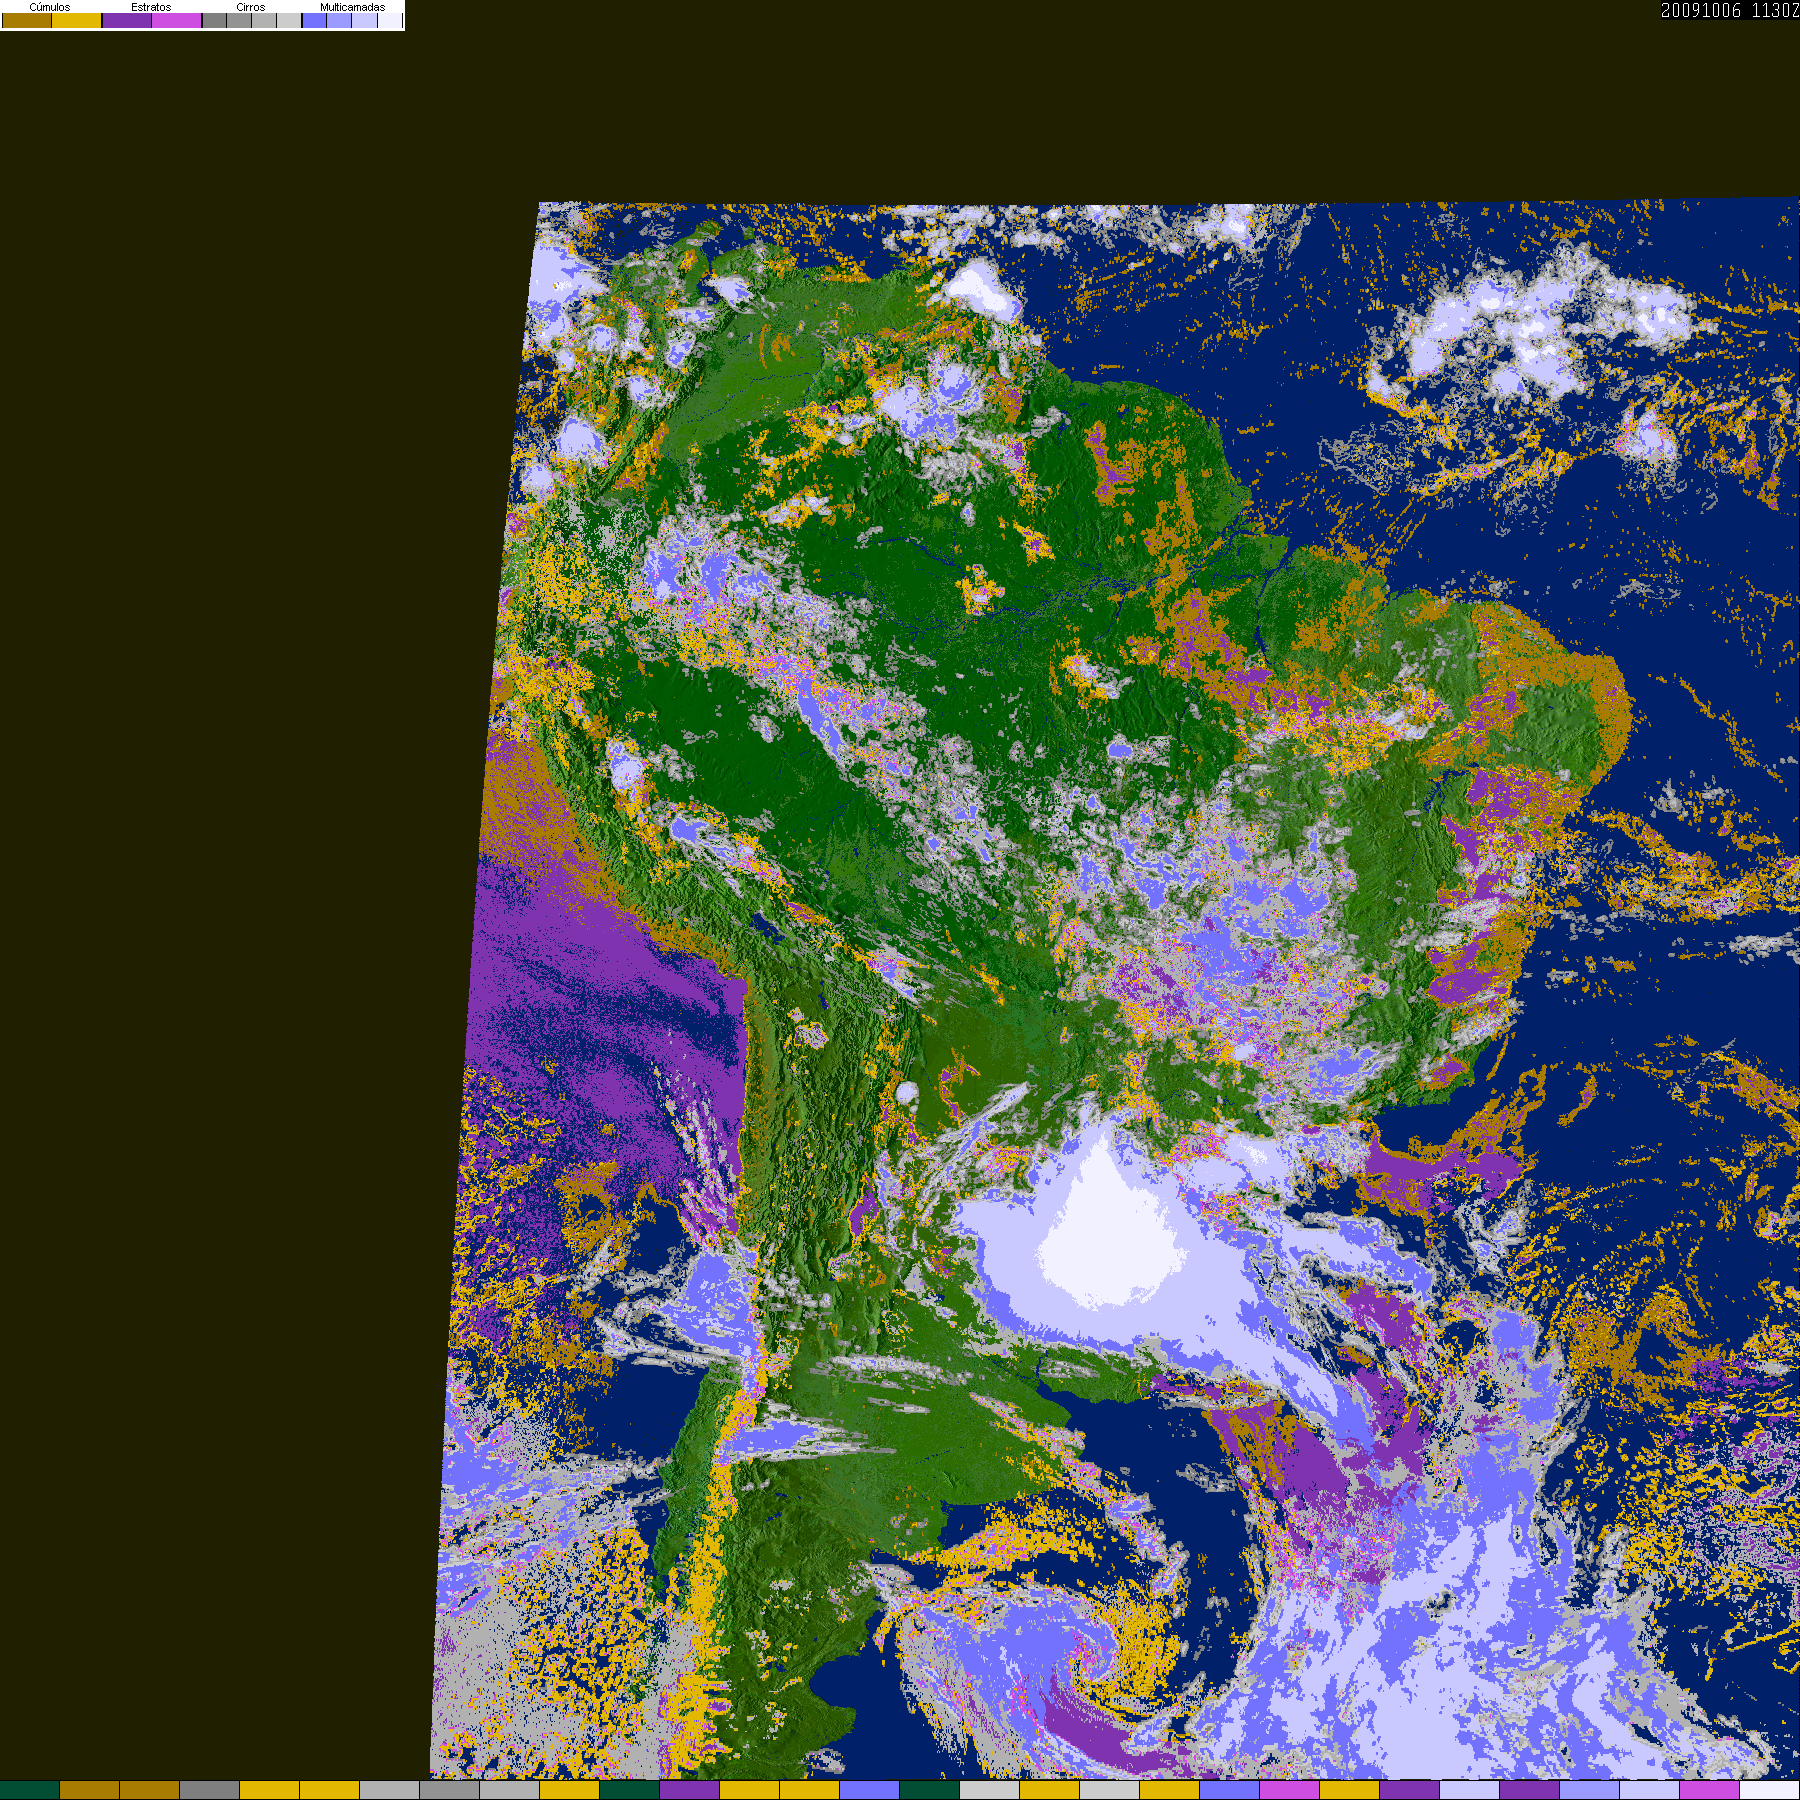Click the yellow Cúmulos legend swatch

[76, 20]
